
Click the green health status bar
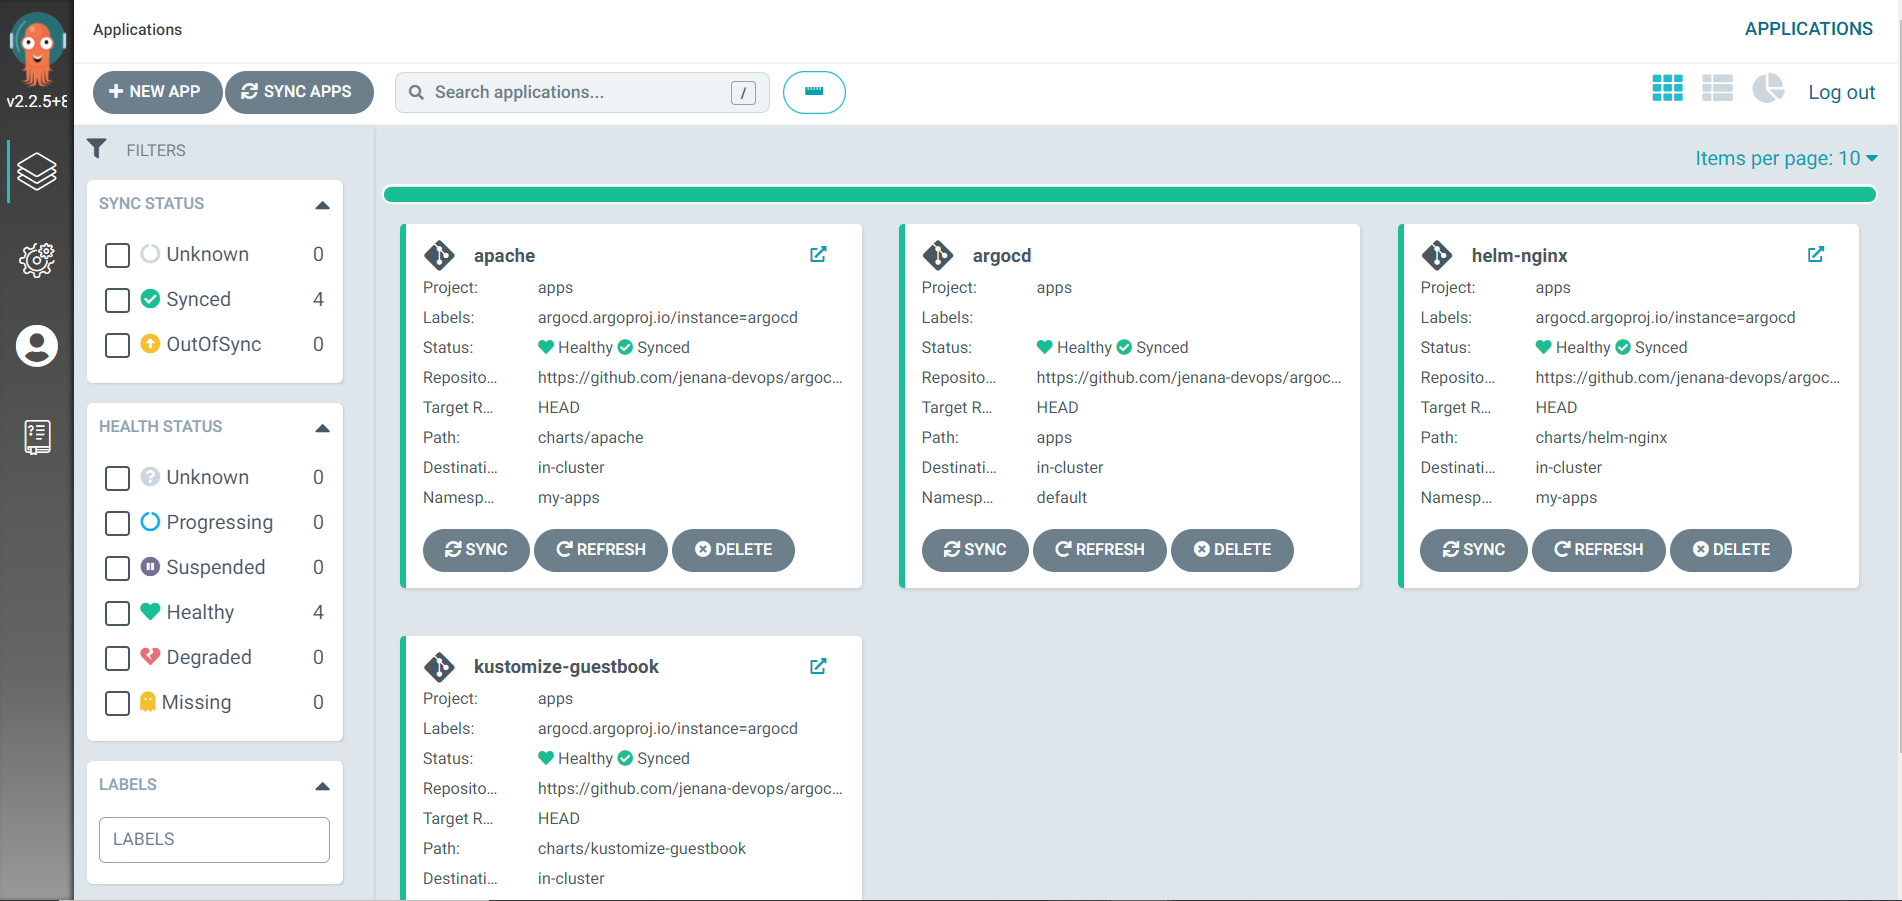(1130, 194)
